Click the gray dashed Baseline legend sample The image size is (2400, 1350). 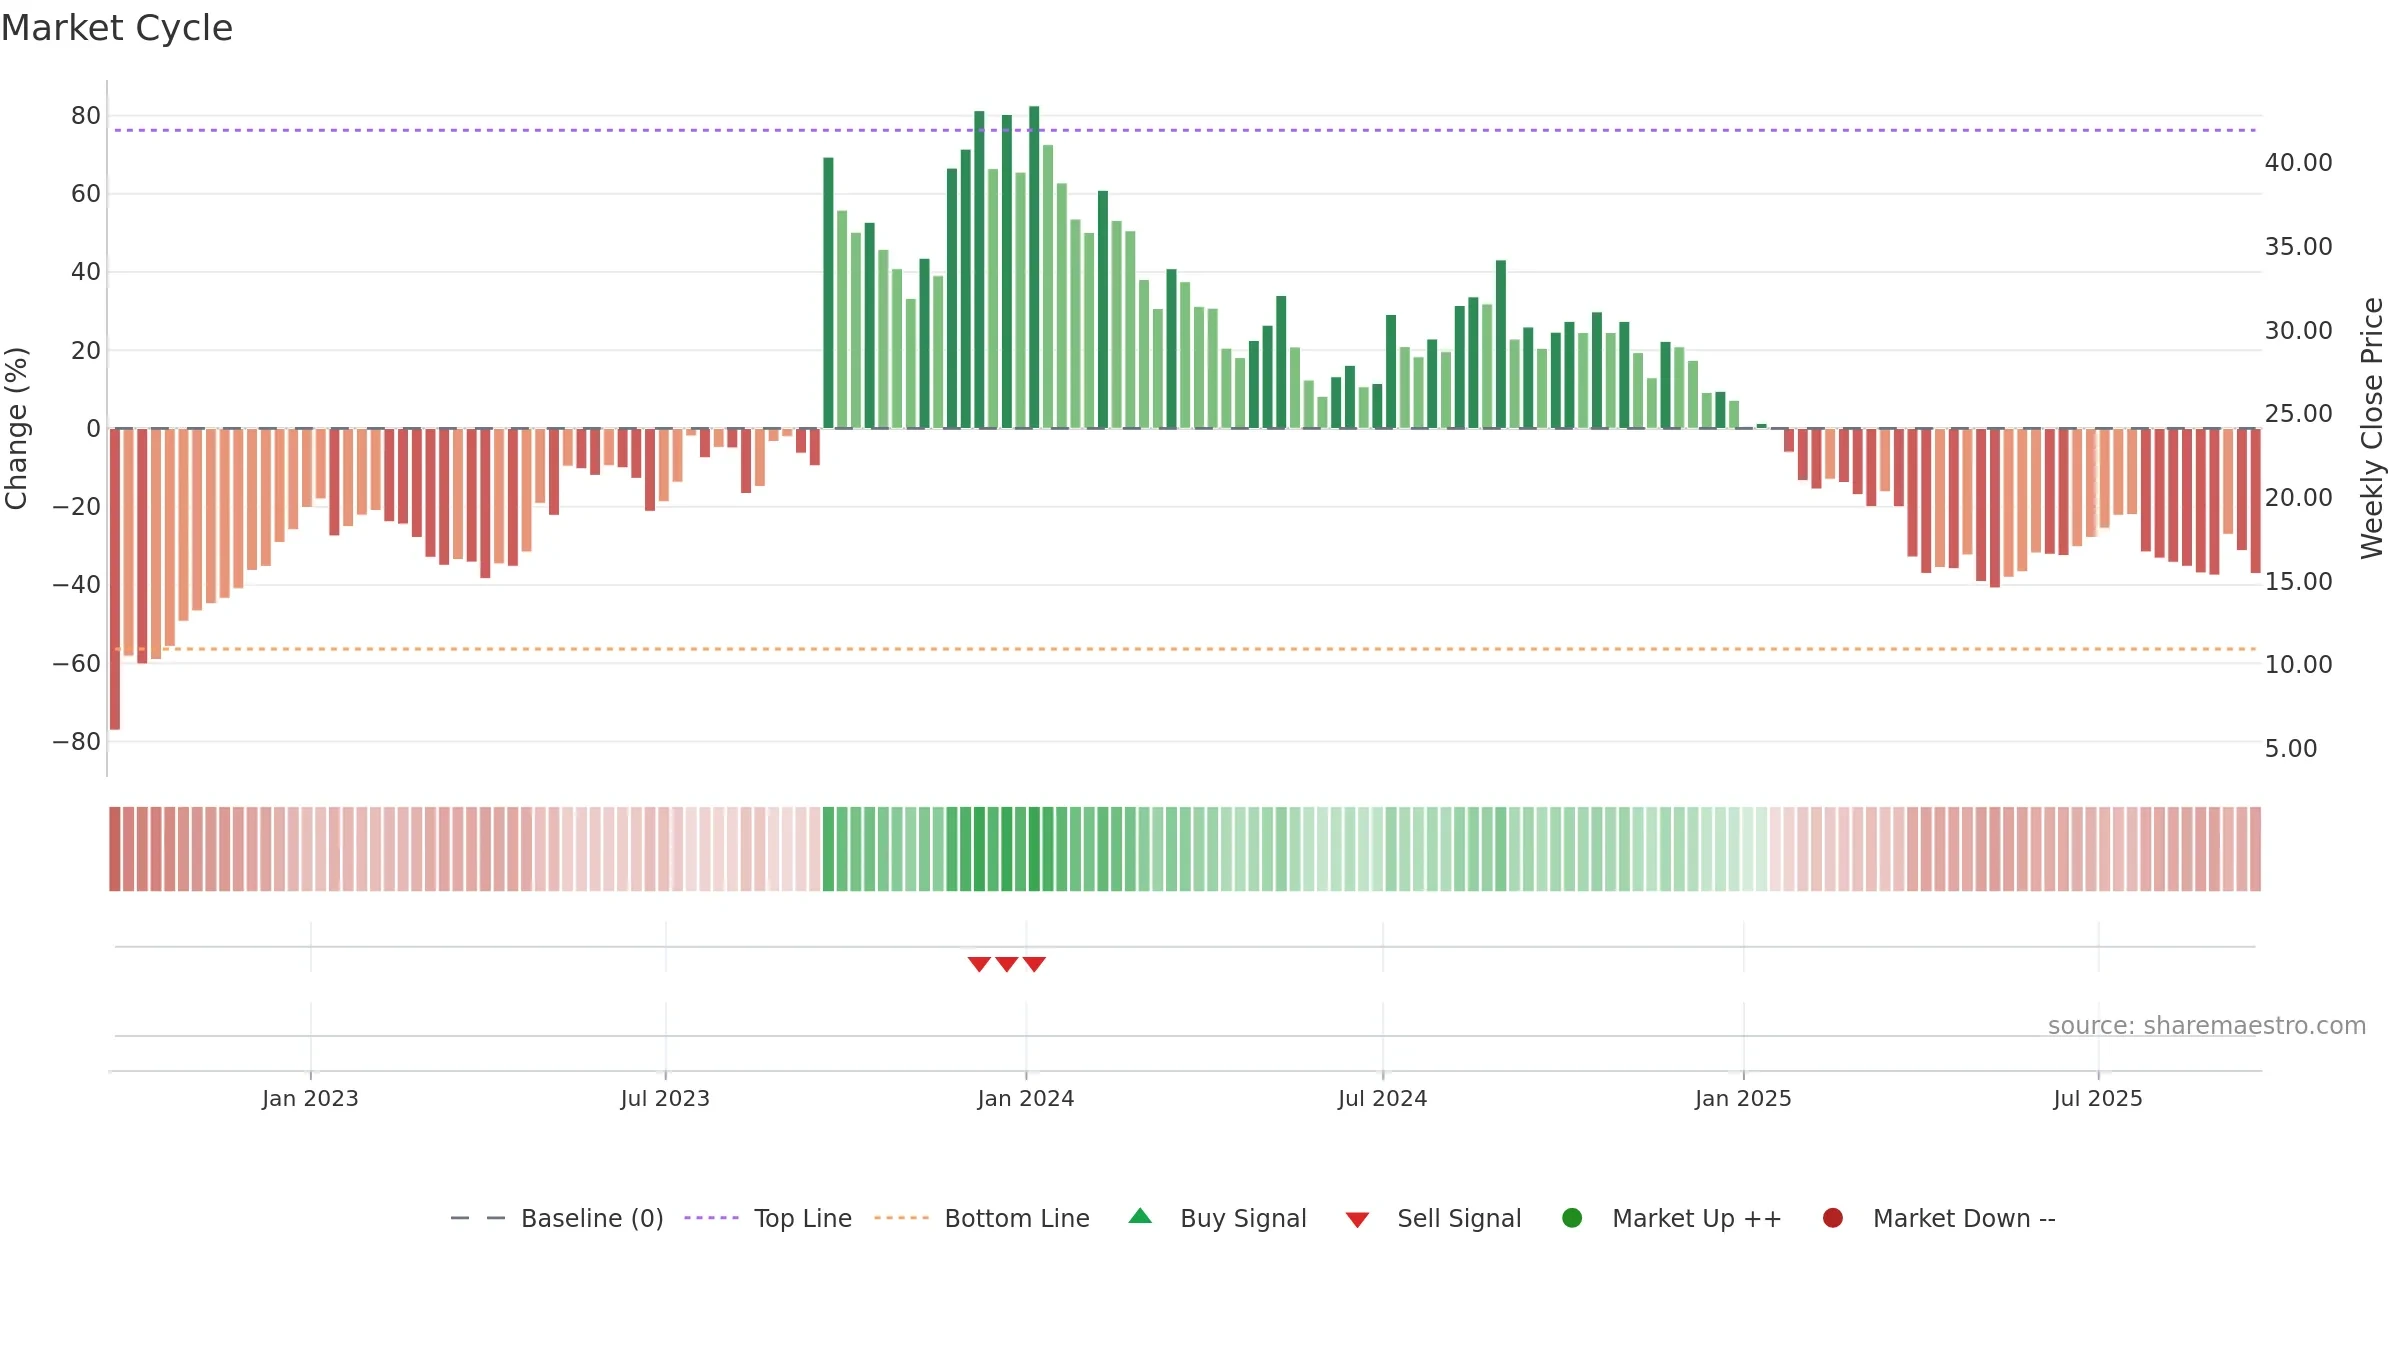pos(478,1218)
